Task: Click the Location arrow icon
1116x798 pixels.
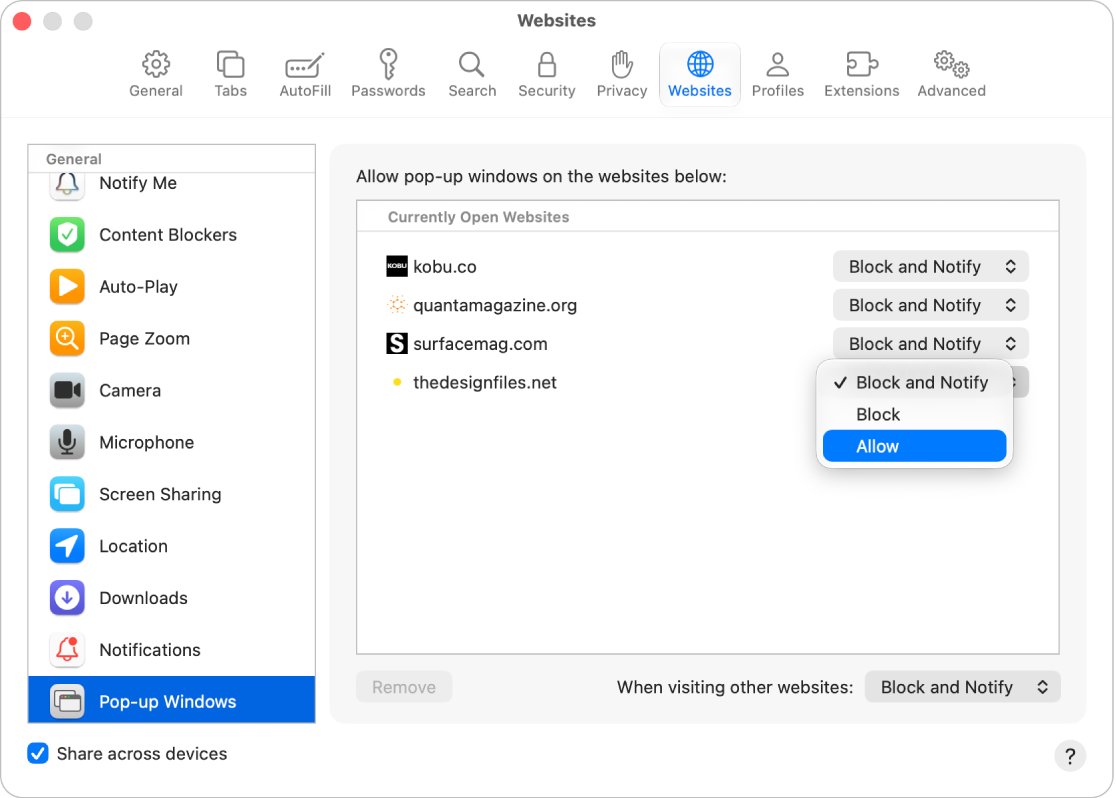Action: click(67, 547)
